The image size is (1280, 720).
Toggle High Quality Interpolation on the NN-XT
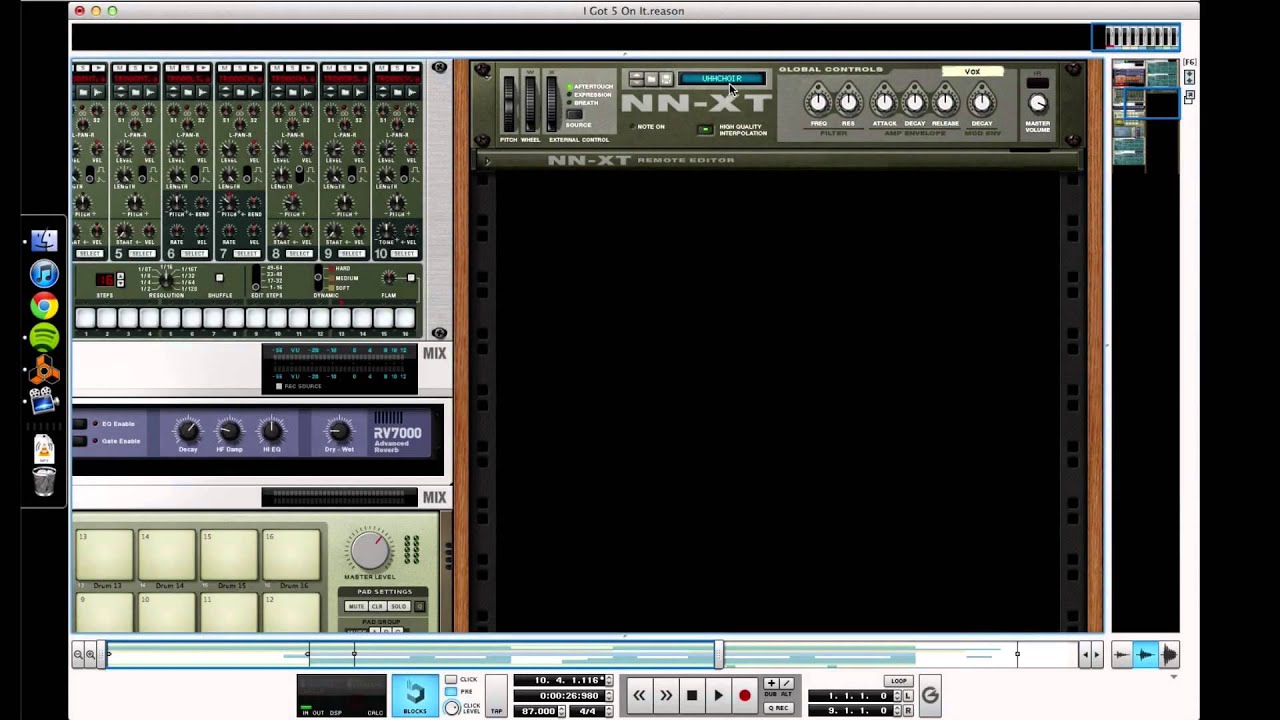[706, 130]
